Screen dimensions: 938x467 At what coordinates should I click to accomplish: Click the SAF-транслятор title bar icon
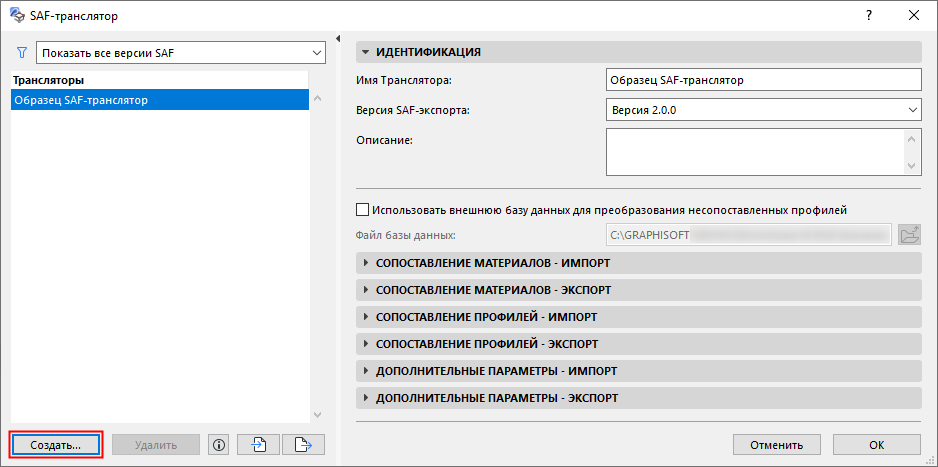click(16, 15)
